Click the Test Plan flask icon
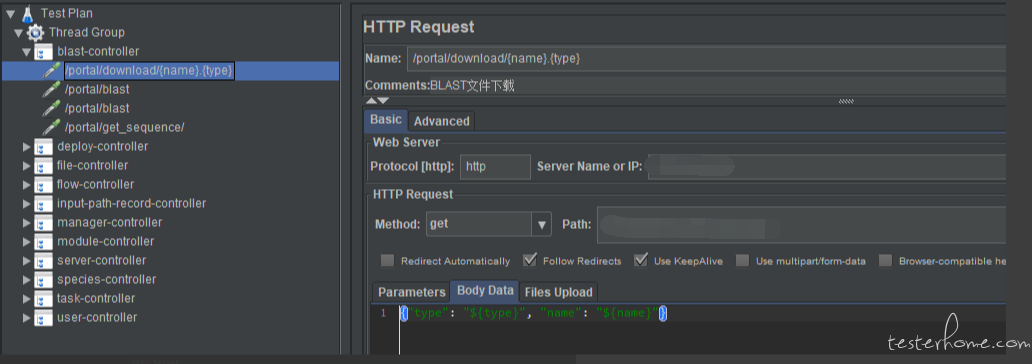Screen dimensions: 1033x364 tap(28, 13)
